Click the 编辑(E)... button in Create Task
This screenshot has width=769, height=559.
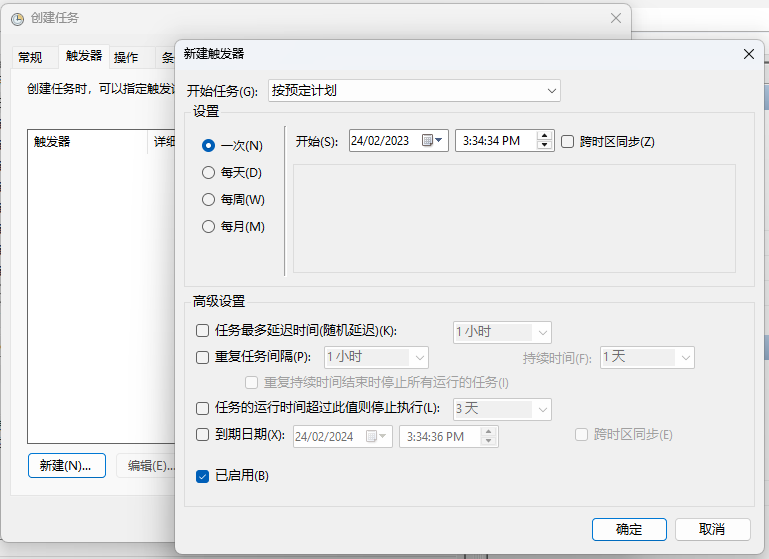tap(146, 465)
